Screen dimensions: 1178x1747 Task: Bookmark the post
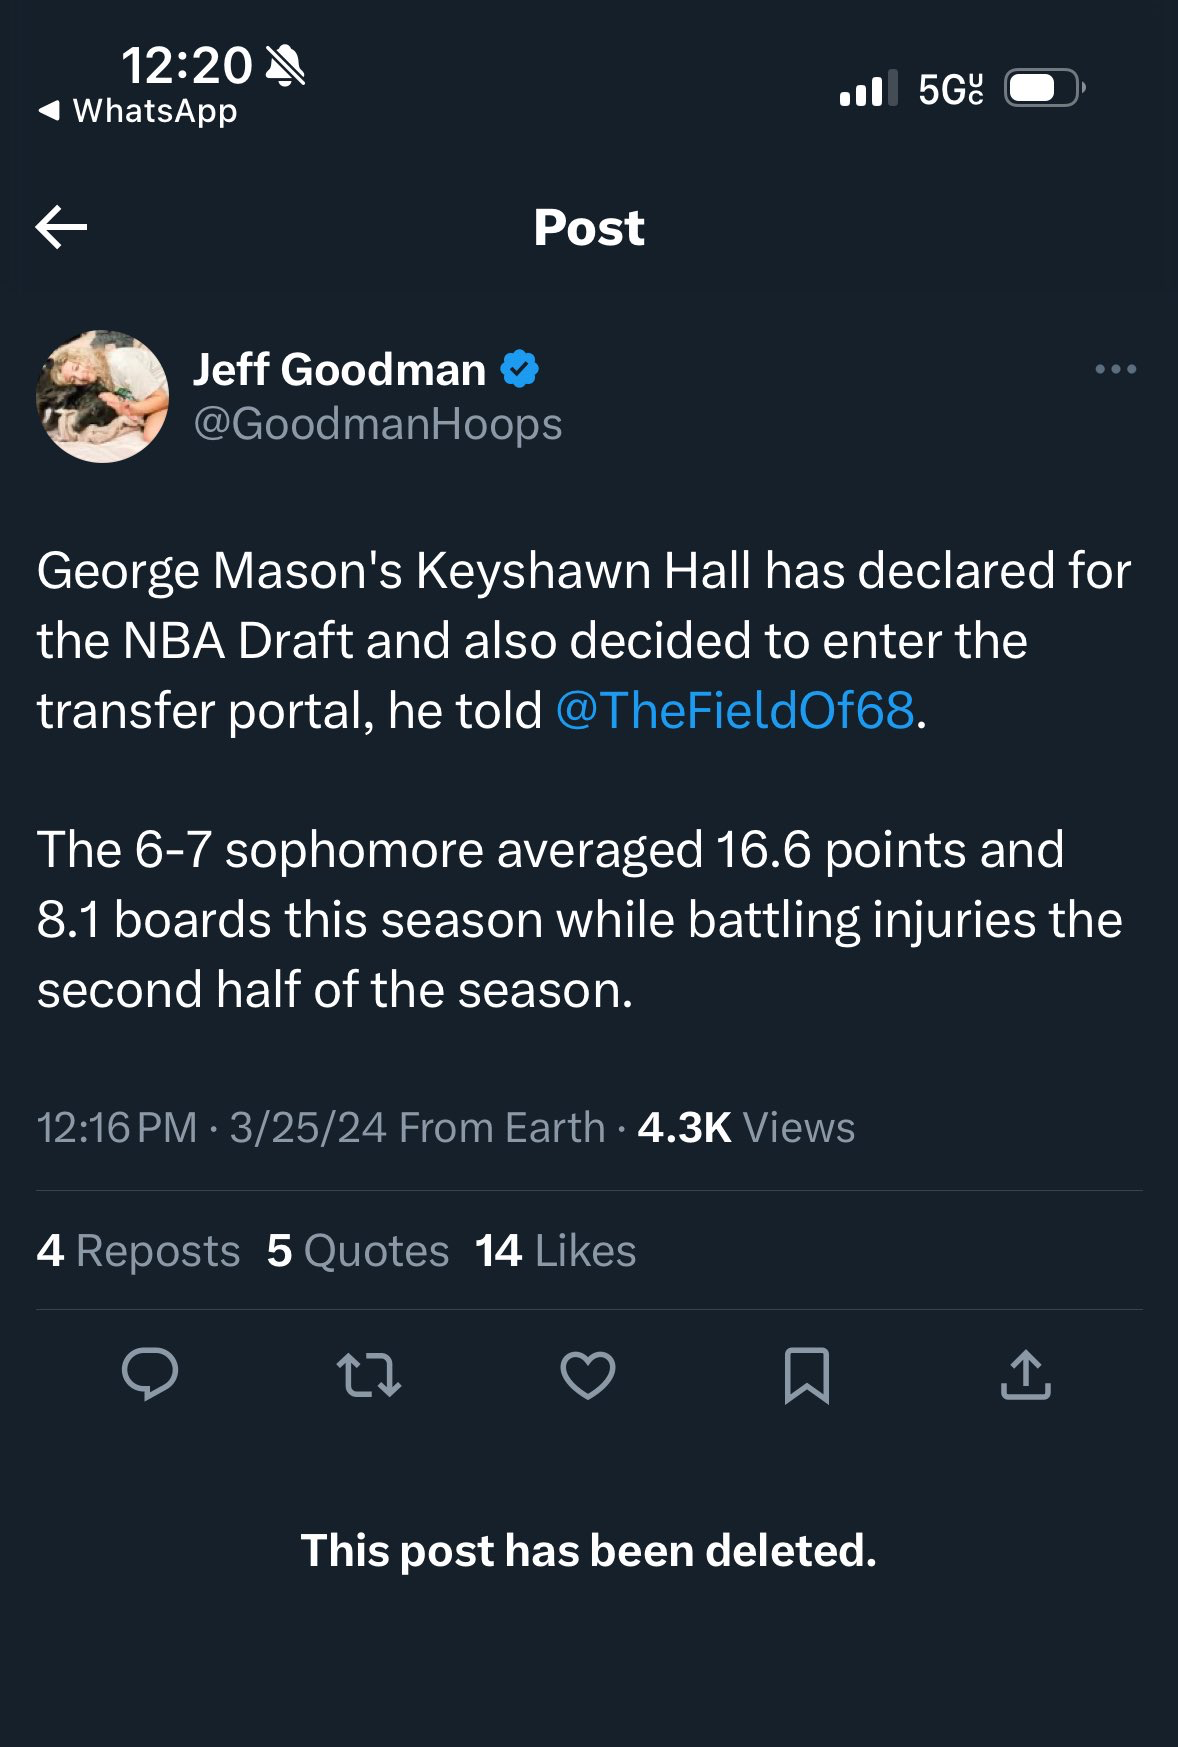(806, 1375)
